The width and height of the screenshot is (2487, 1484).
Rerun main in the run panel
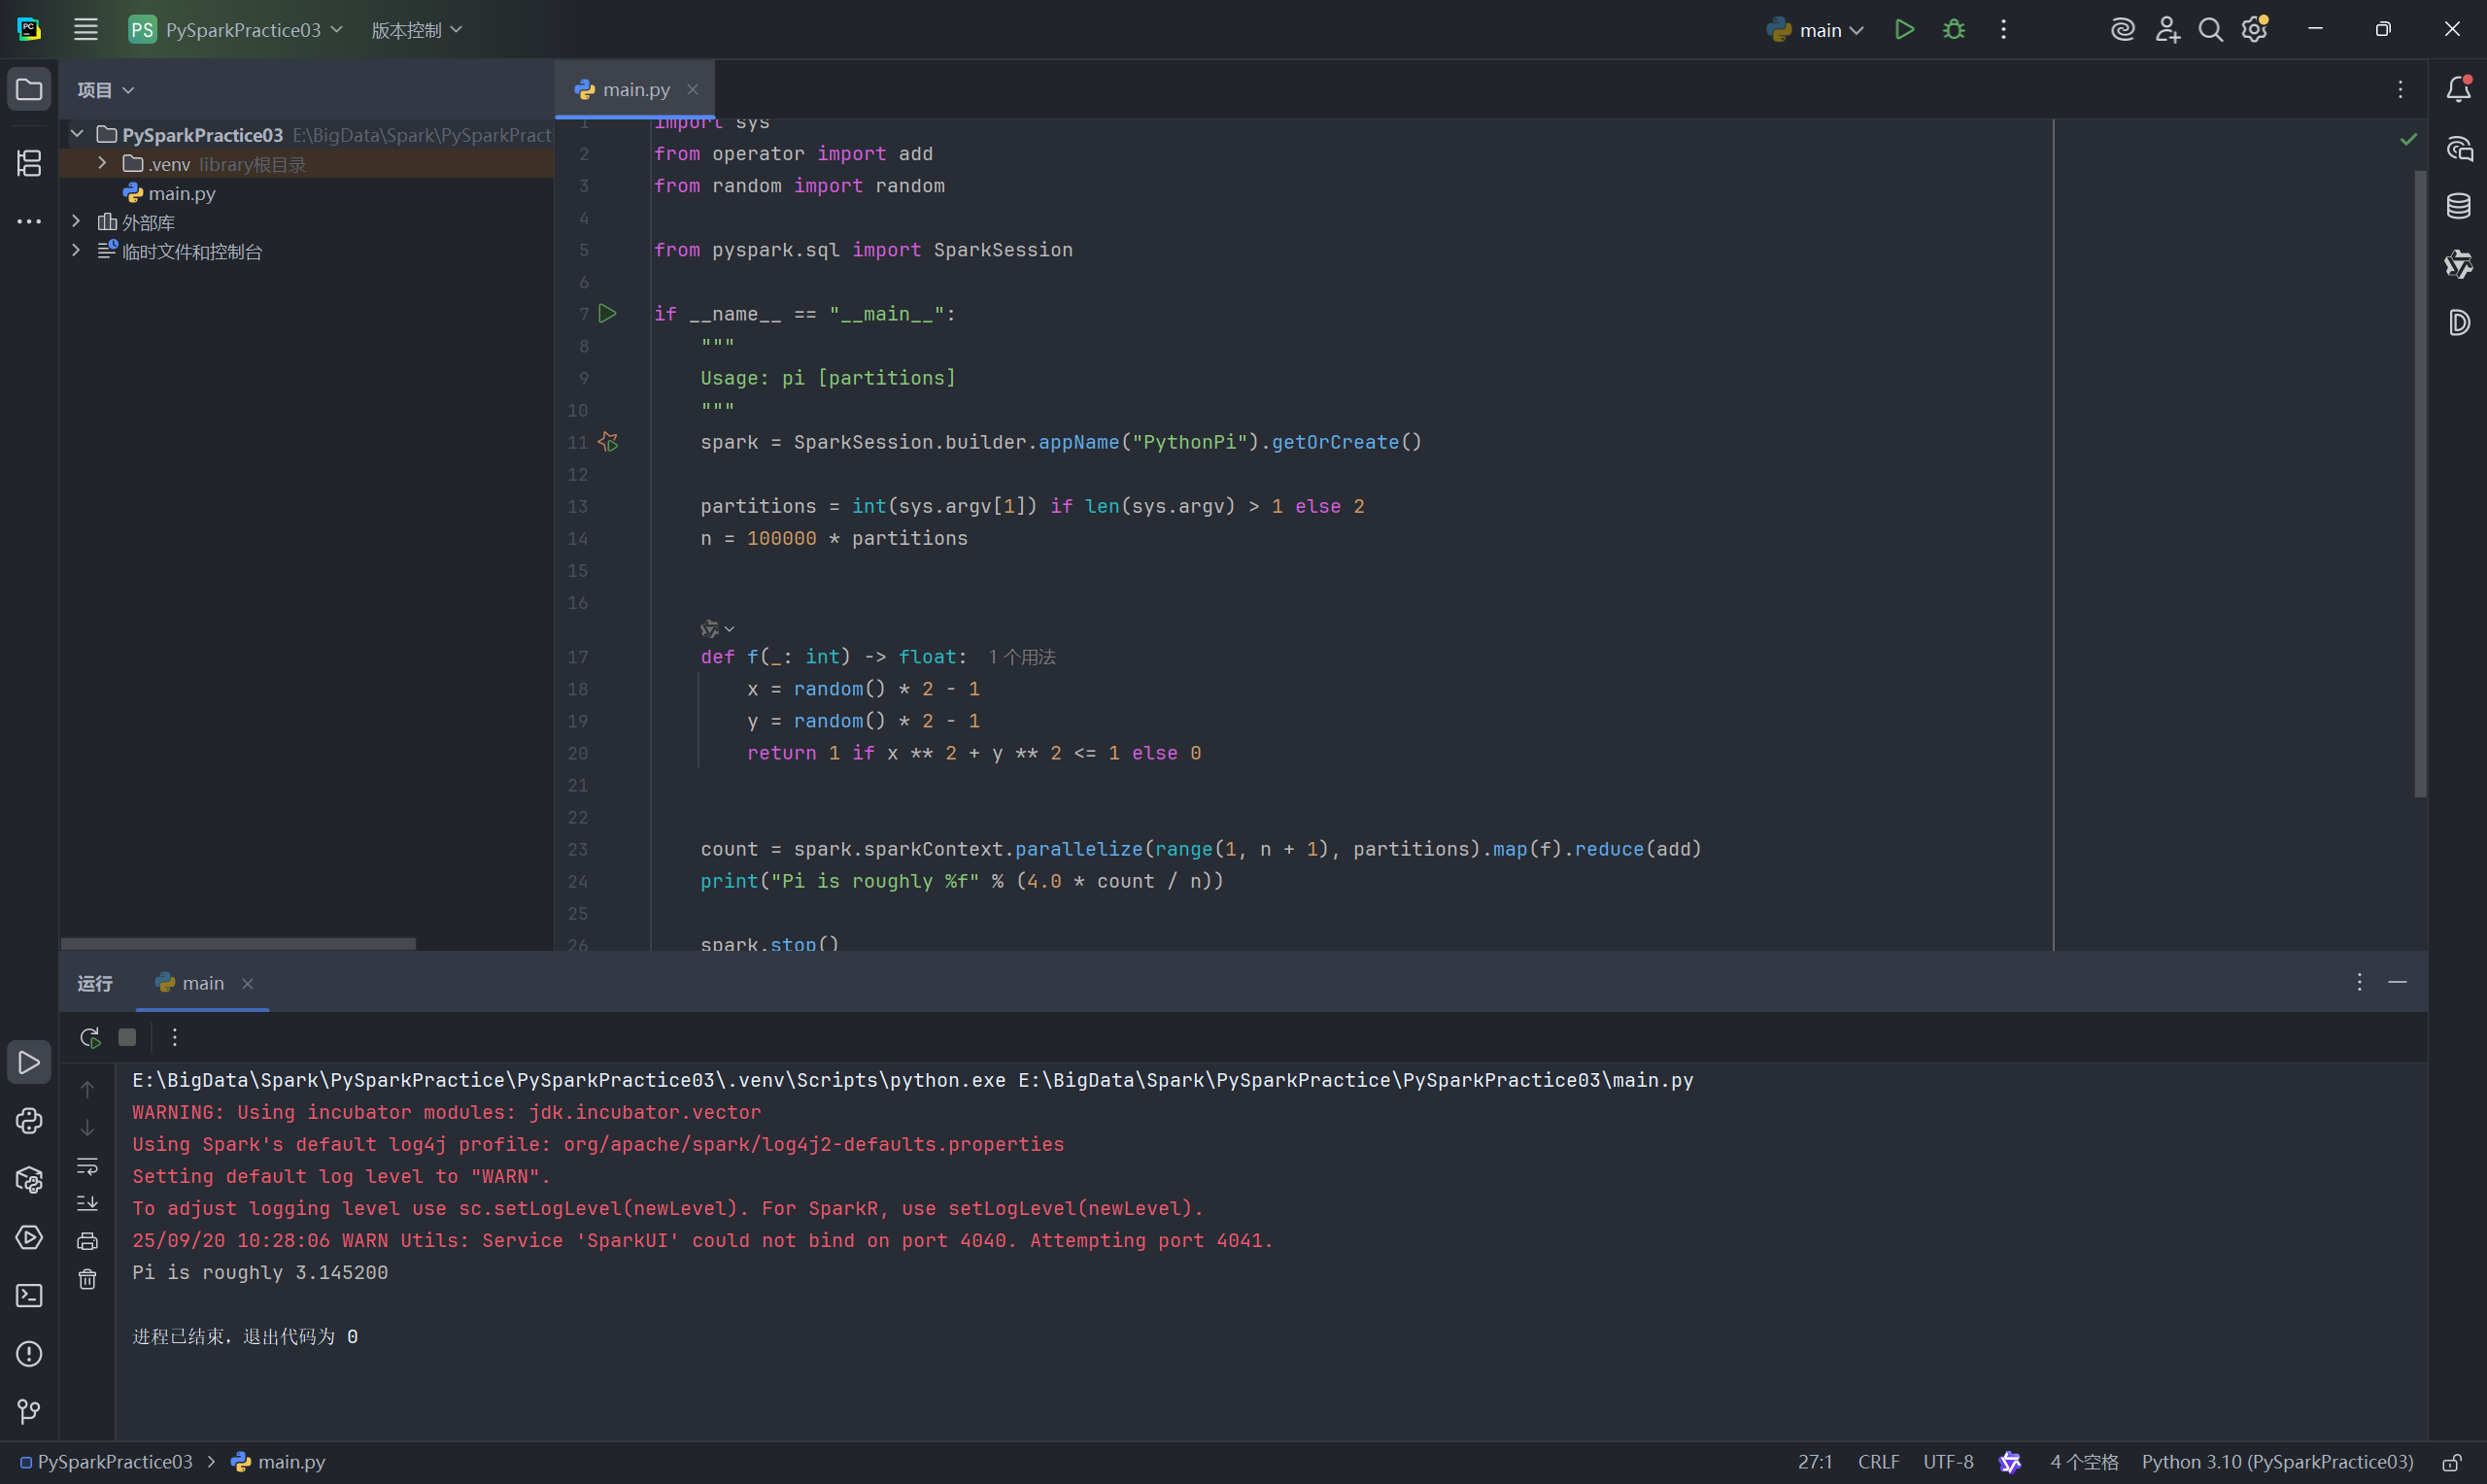tap(90, 1037)
